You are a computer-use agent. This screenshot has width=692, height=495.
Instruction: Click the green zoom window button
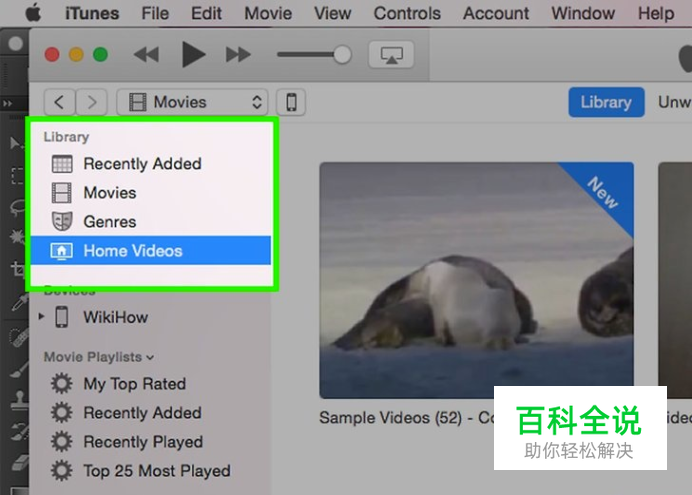click(x=101, y=55)
